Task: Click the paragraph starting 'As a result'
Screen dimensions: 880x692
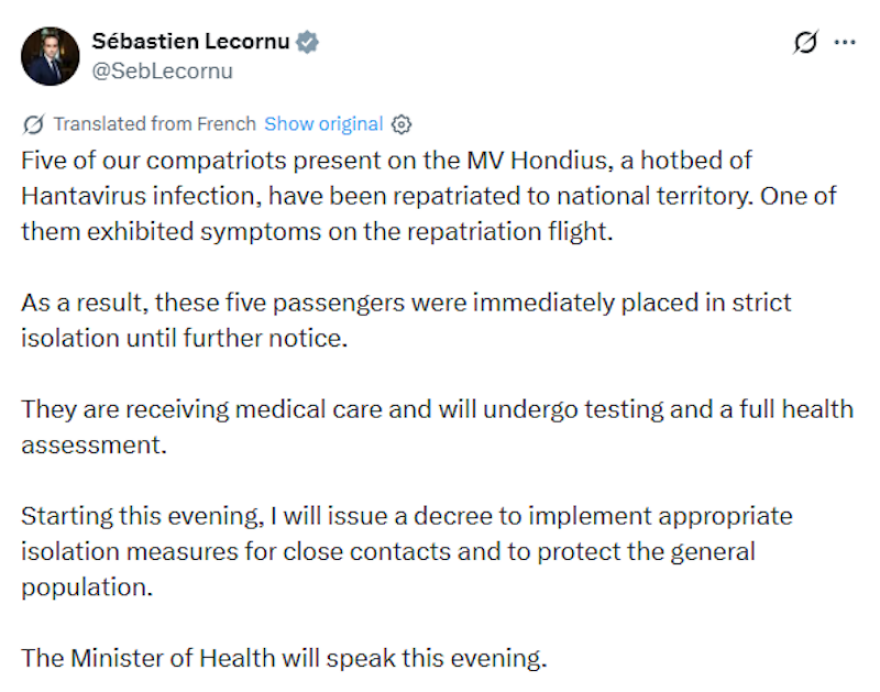Action: click(406, 320)
